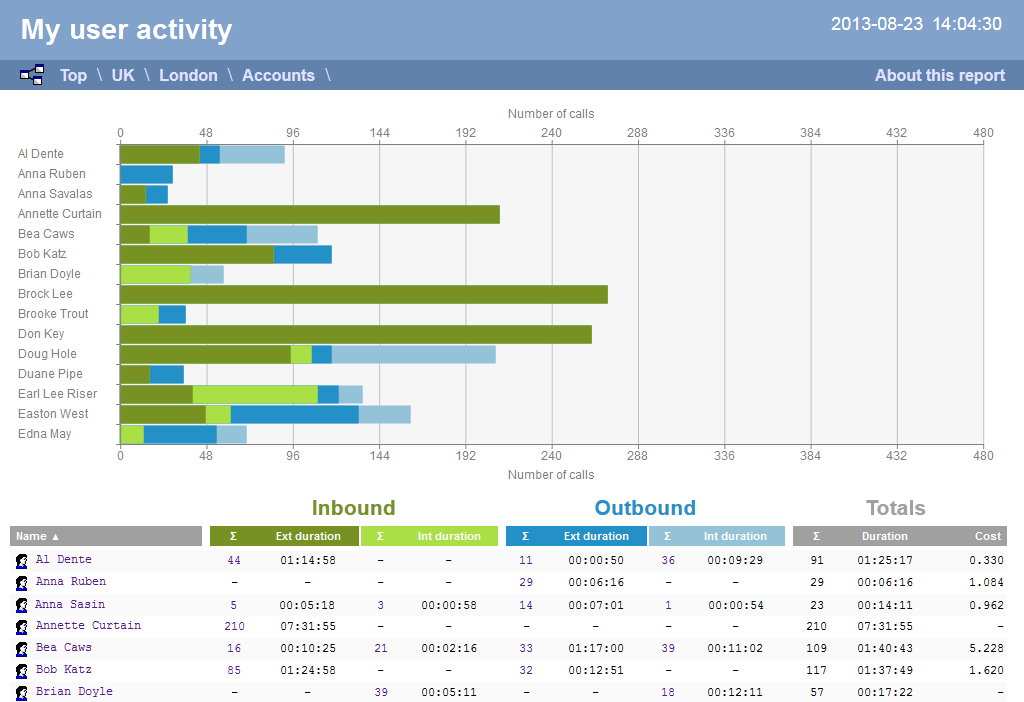Click the user icon beside Bea Caws
Screen dimensions: 1024x702
22,648
